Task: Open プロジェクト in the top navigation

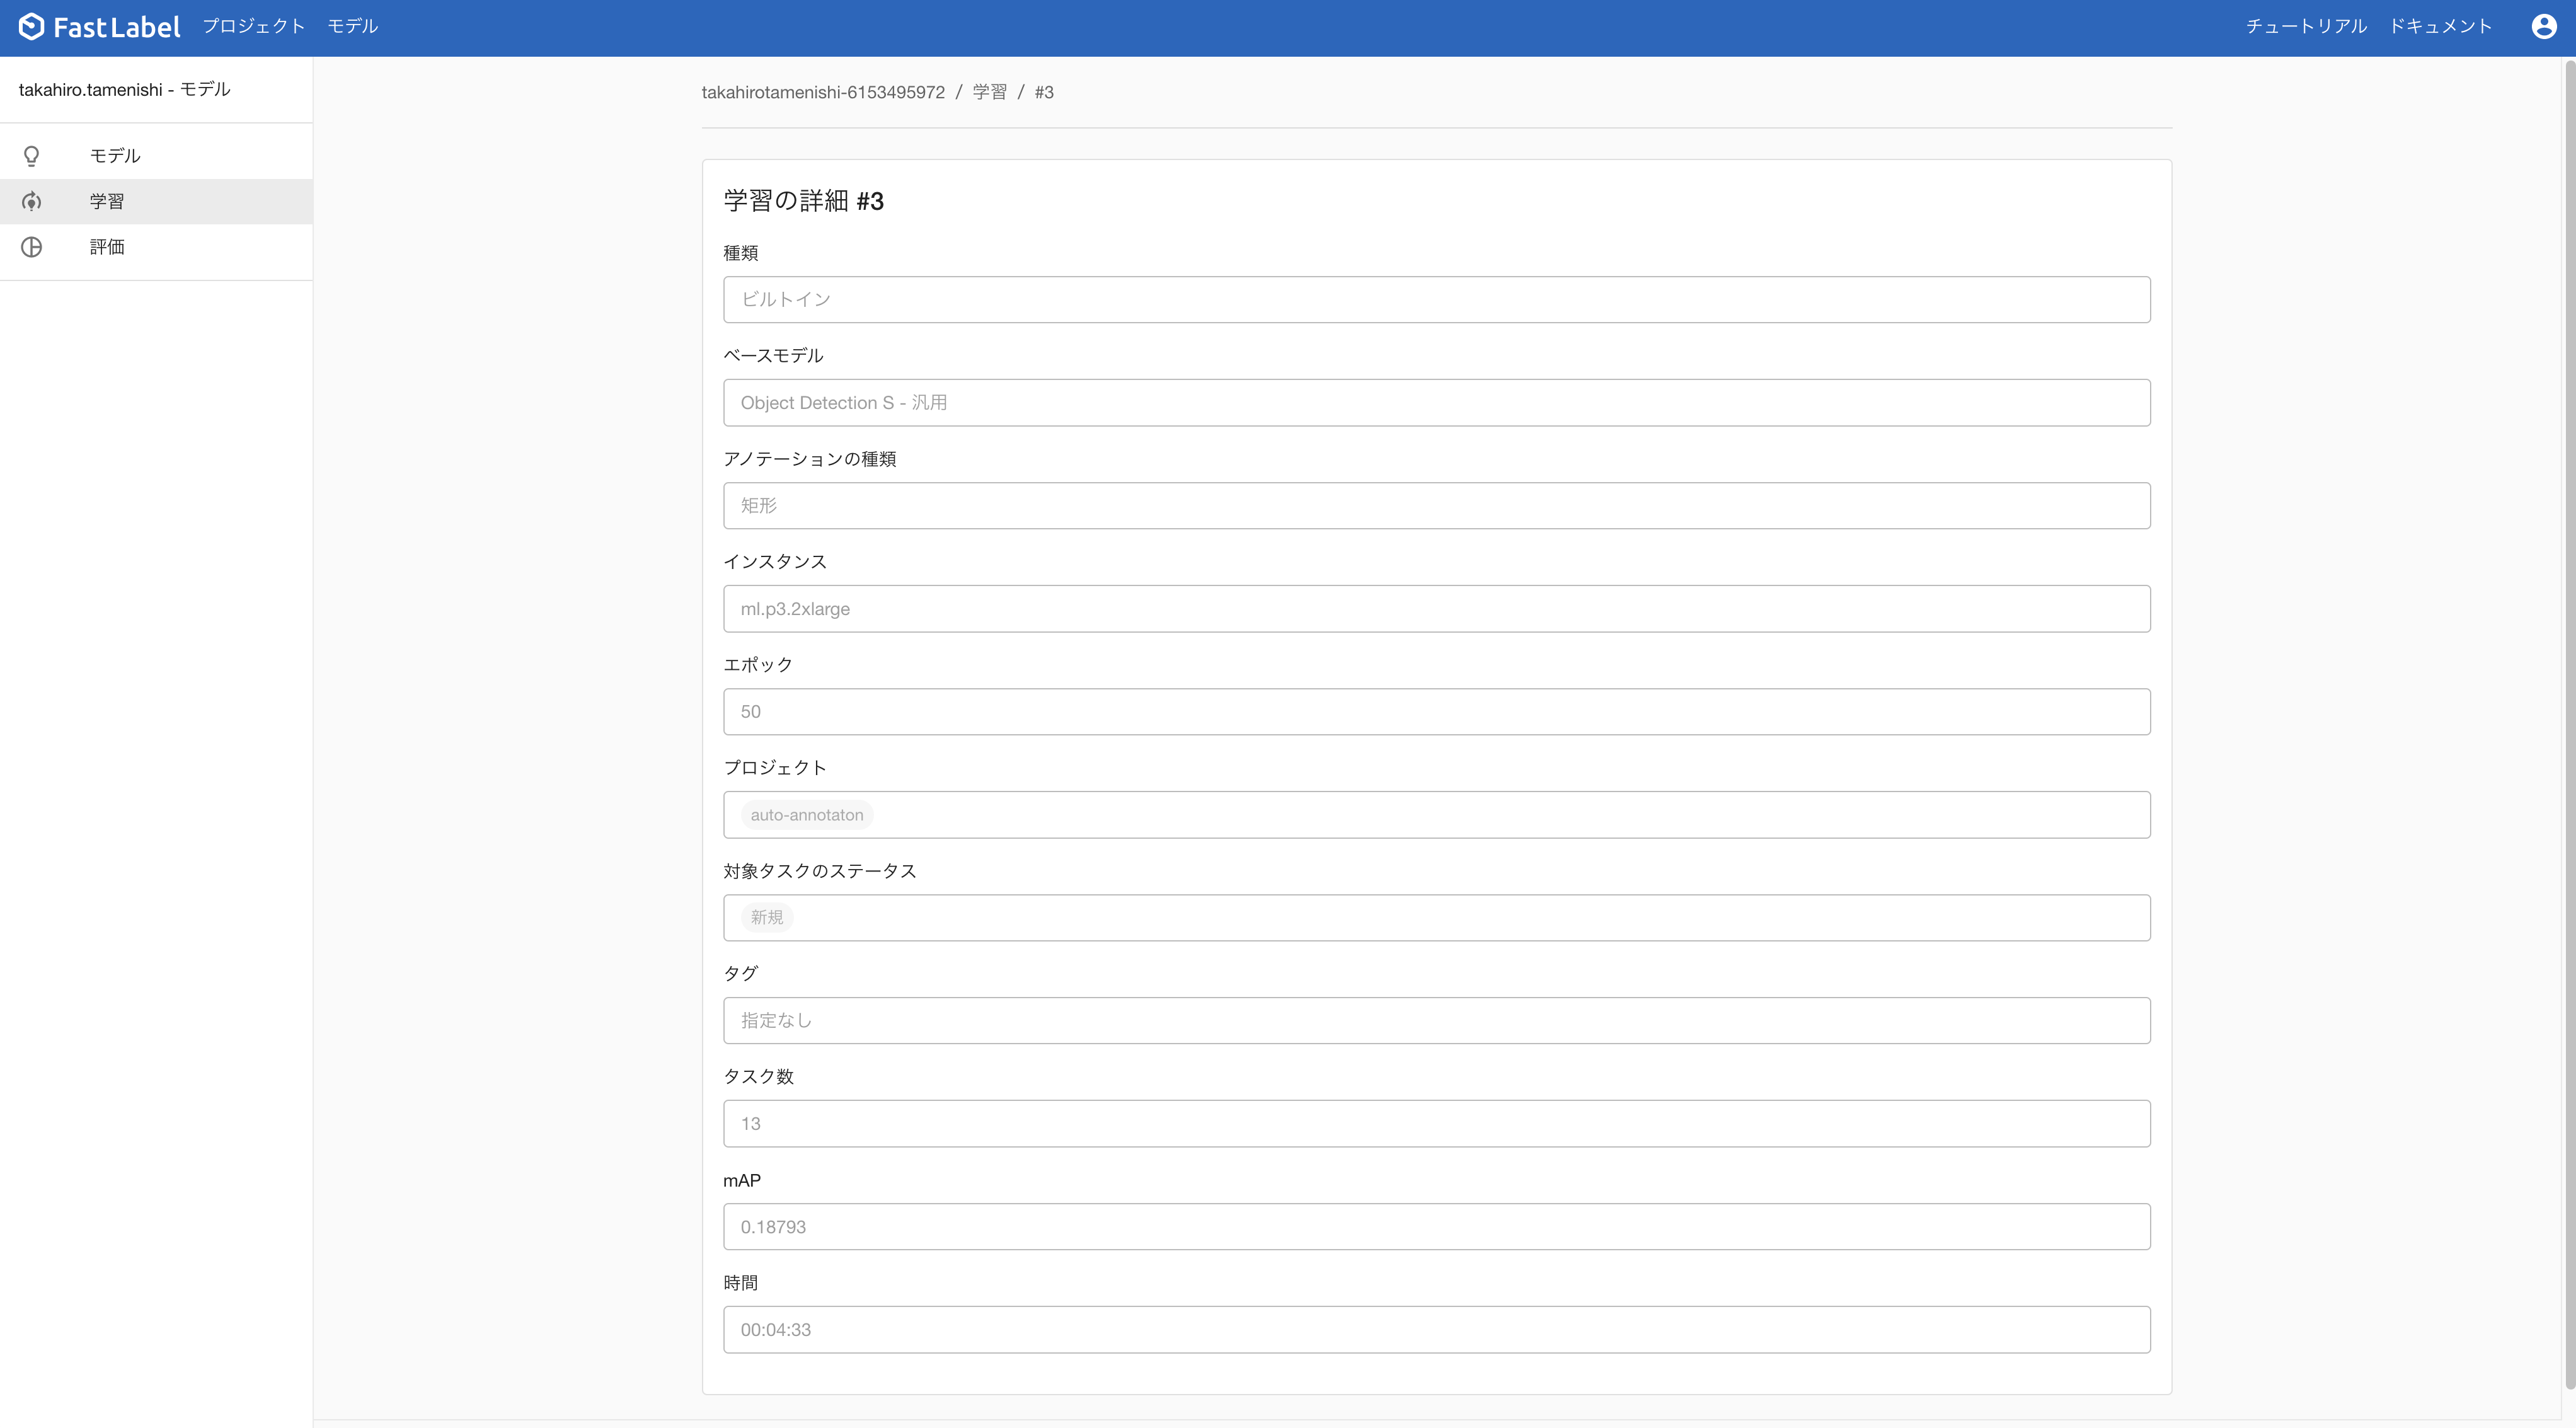Action: tap(253, 27)
